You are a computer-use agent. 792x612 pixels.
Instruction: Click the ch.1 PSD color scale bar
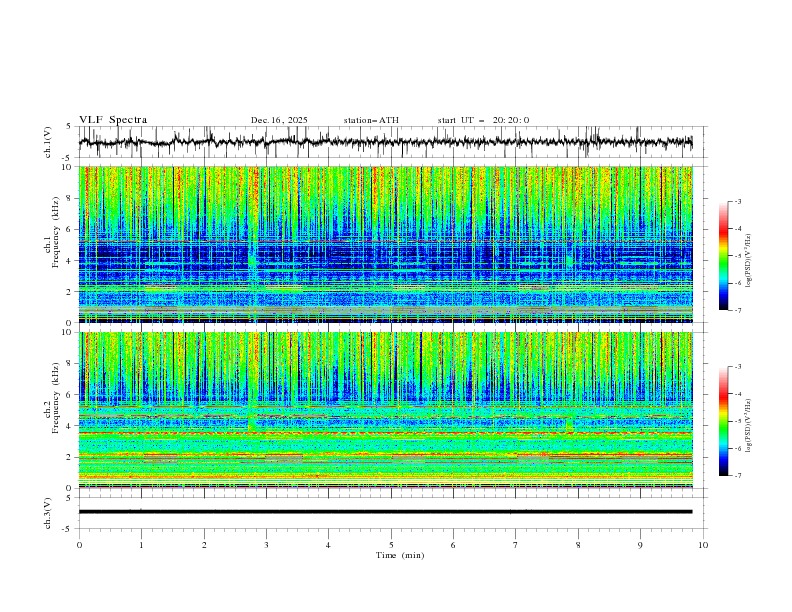[724, 255]
